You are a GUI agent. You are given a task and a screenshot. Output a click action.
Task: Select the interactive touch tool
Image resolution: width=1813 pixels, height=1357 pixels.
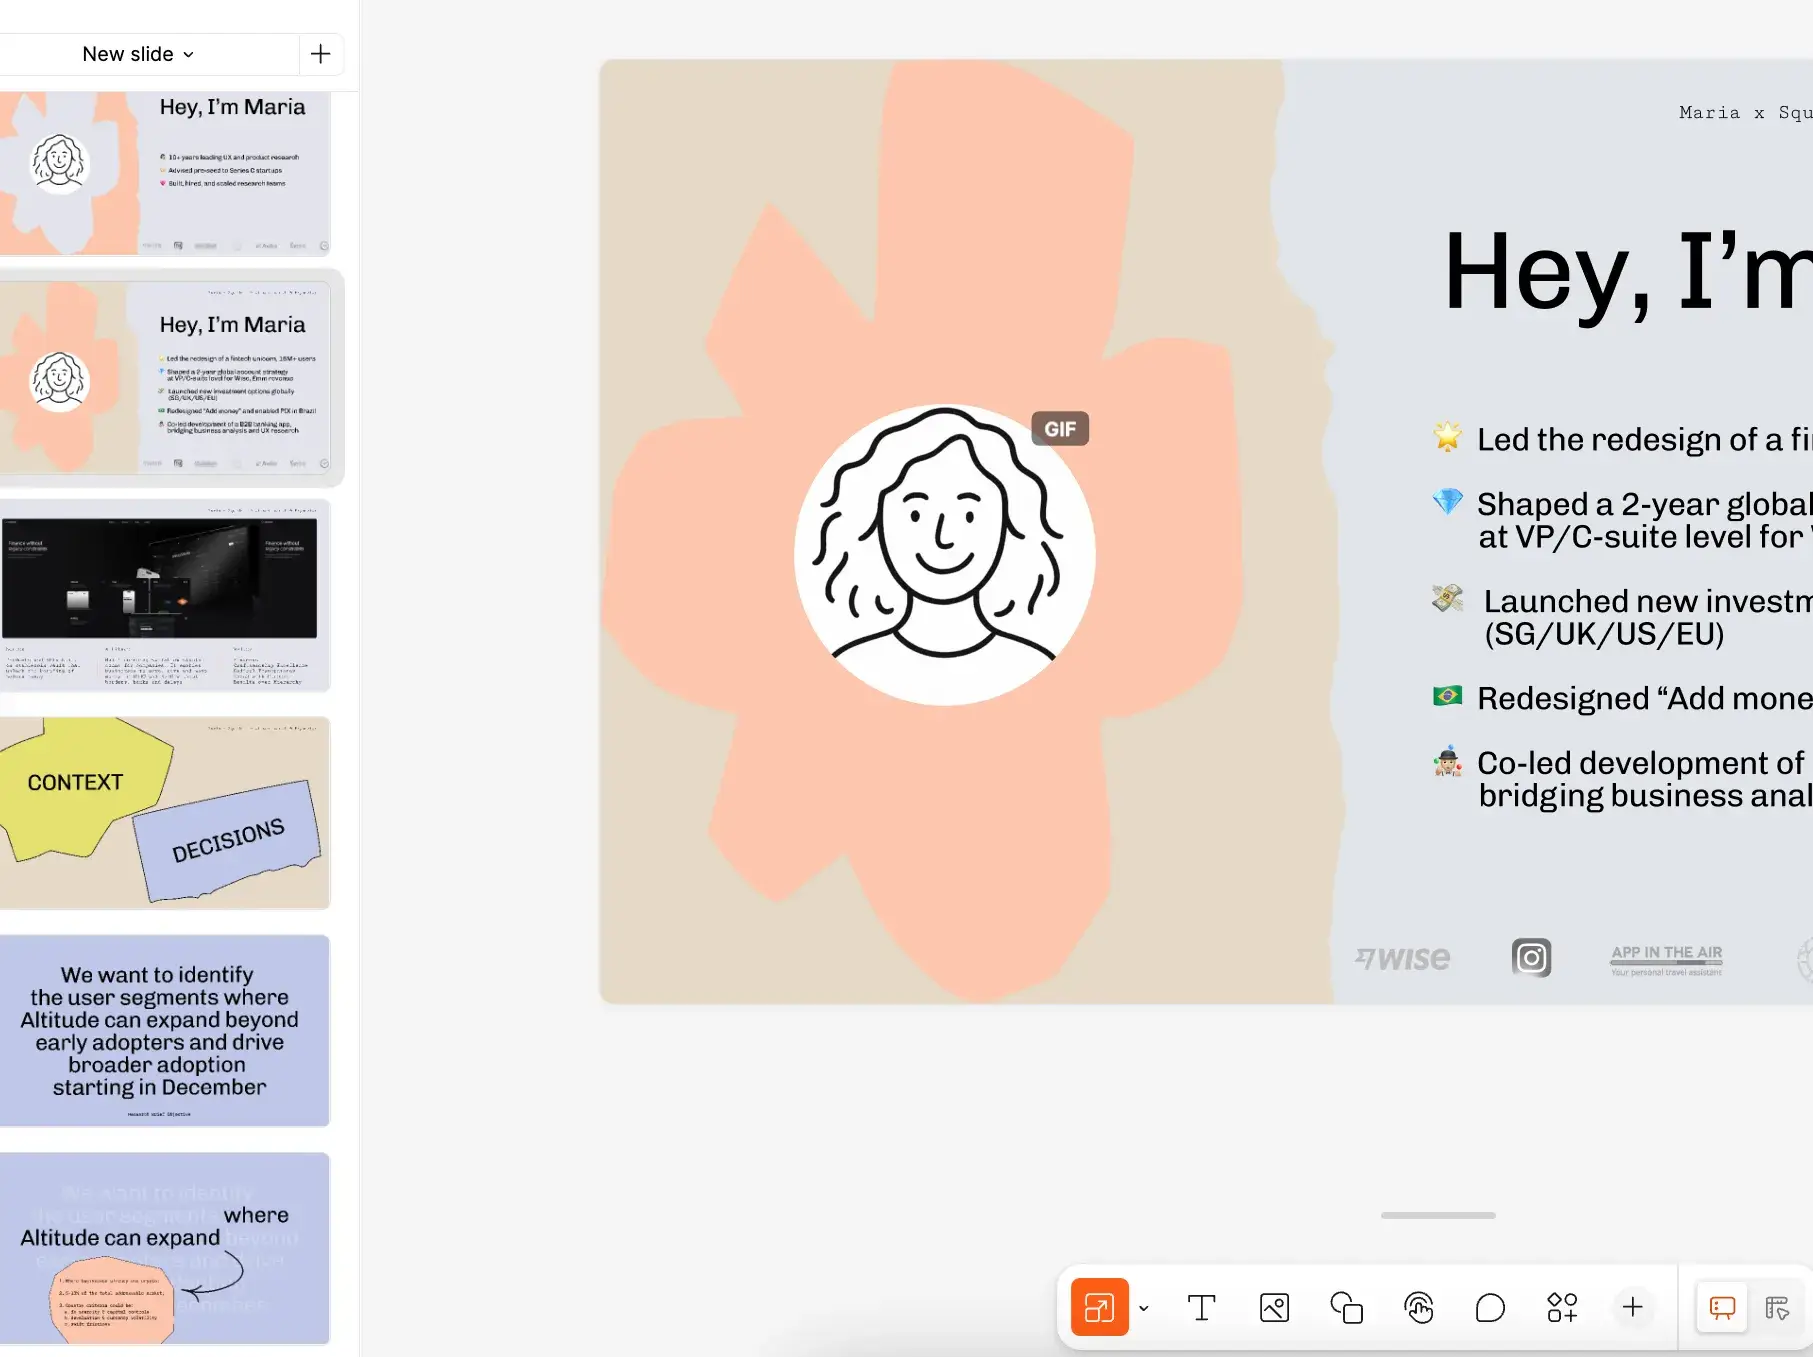1418,1307
